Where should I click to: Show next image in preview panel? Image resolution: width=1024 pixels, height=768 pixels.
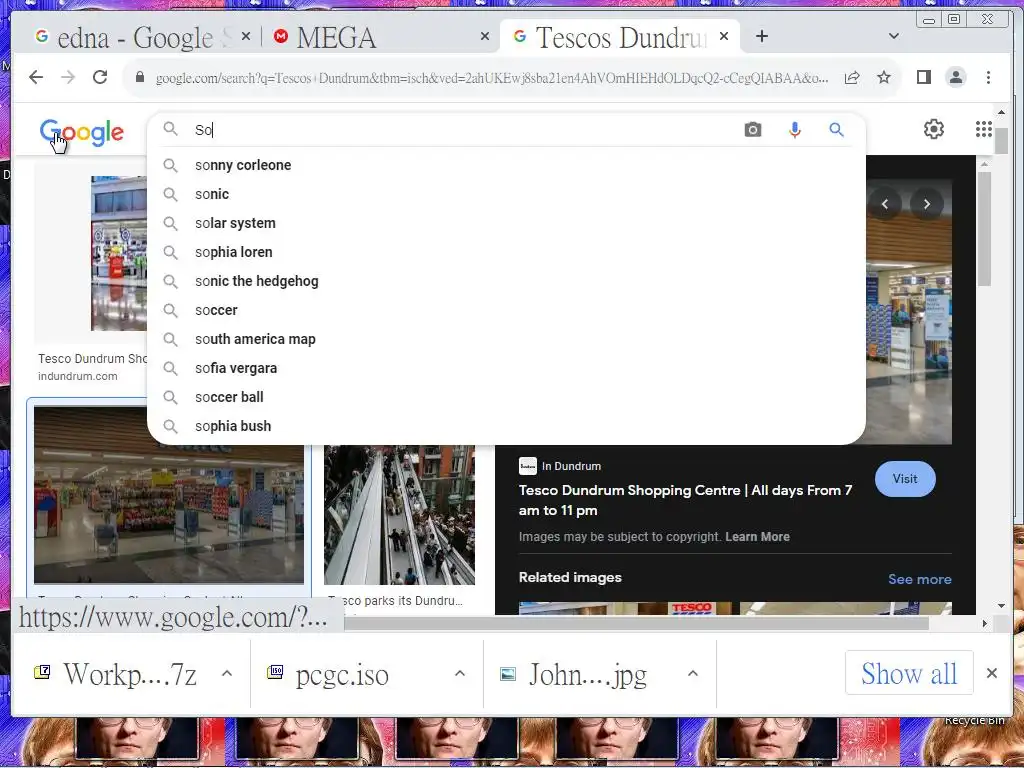[x=926, y=204]
